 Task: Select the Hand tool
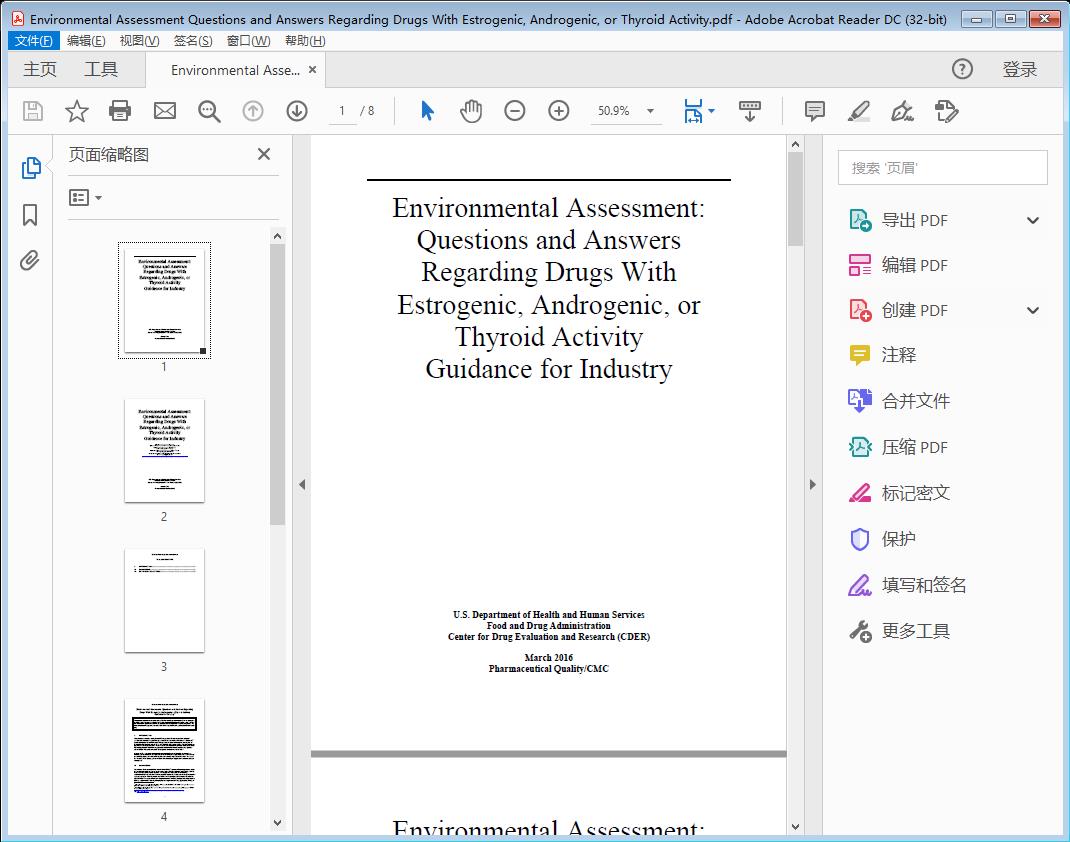(469, 111)
